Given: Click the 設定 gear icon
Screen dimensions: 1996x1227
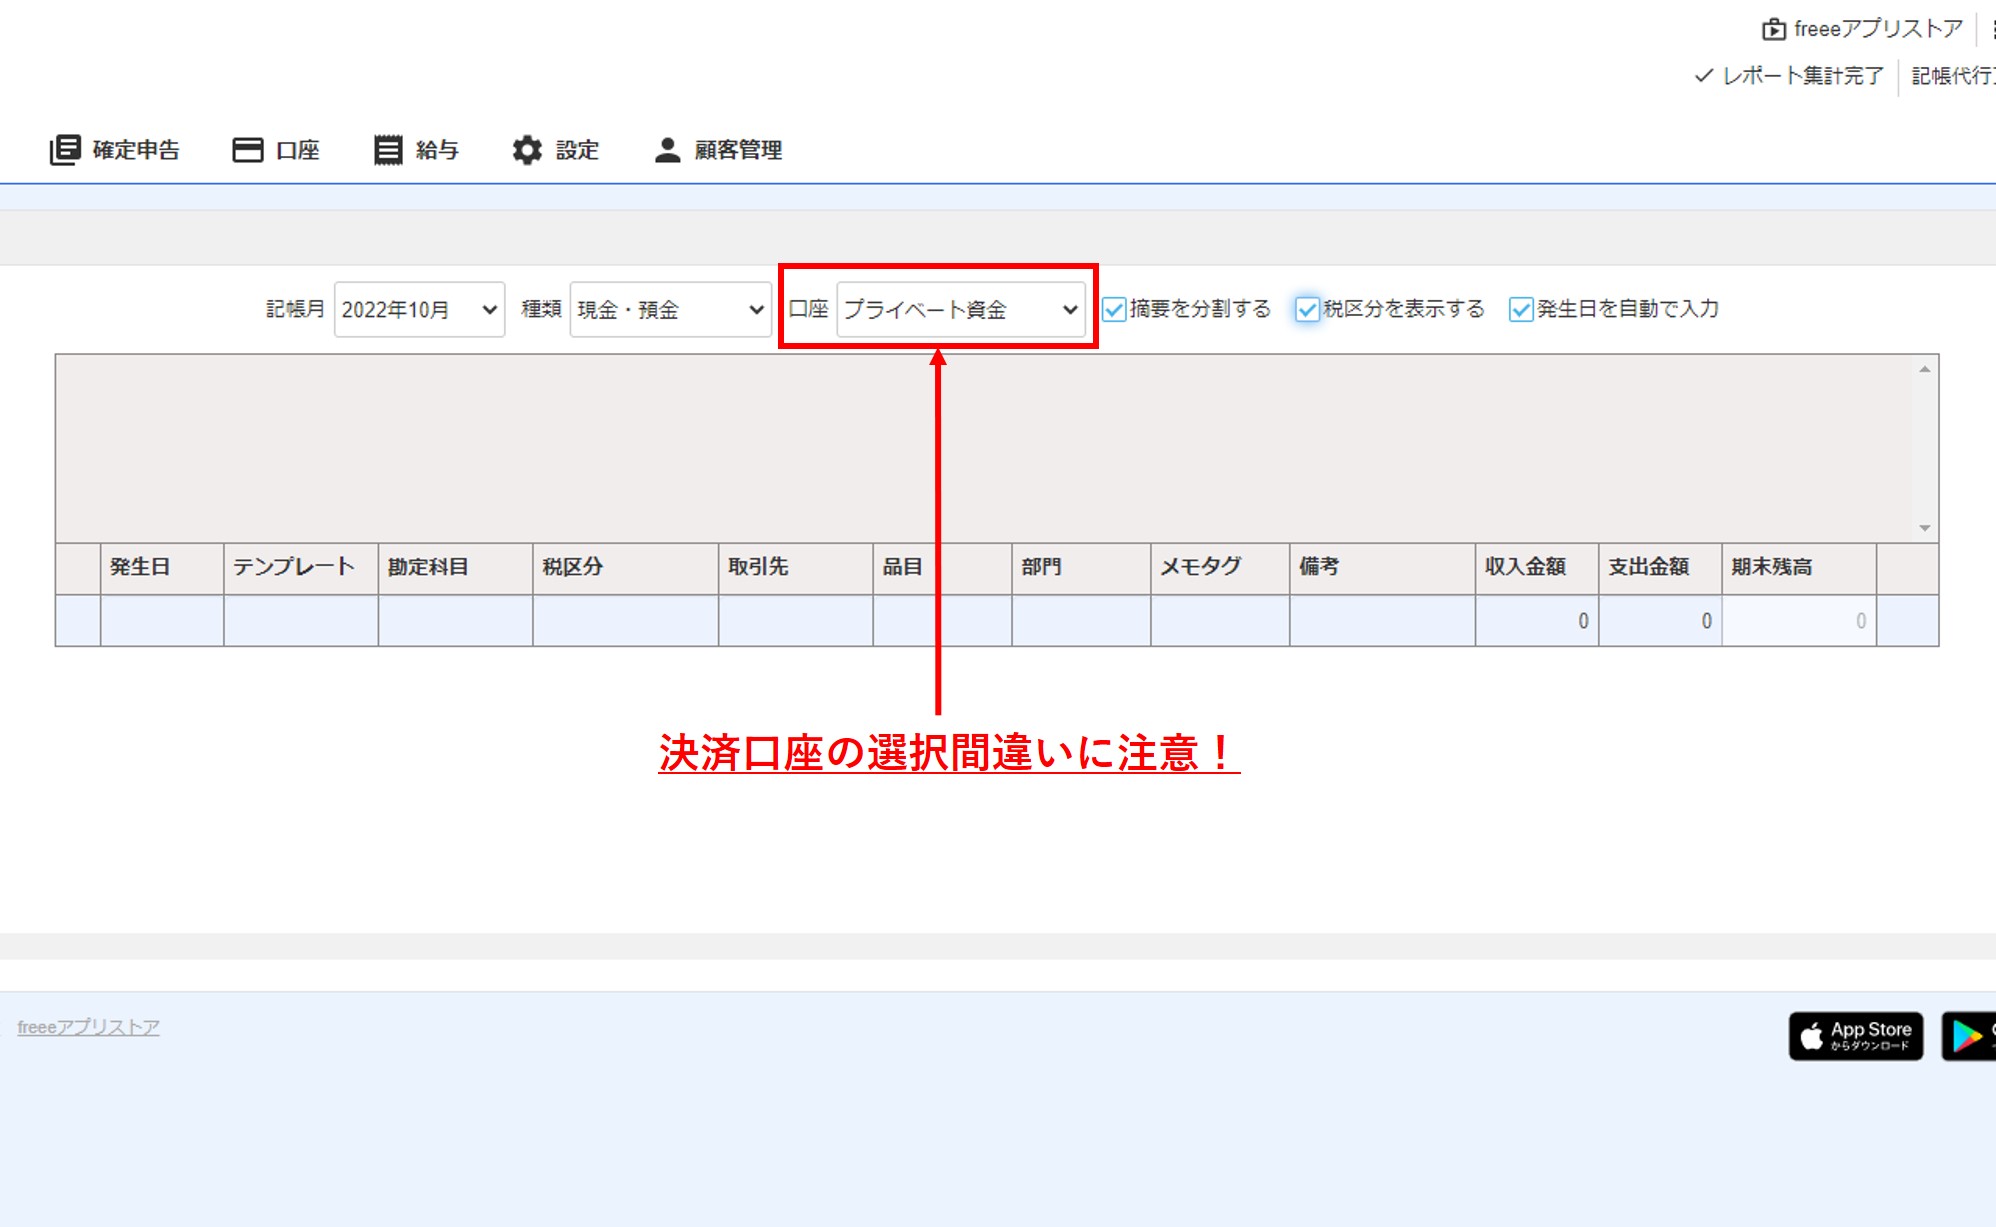Looking at the screenshot, I should pos(527,150).
